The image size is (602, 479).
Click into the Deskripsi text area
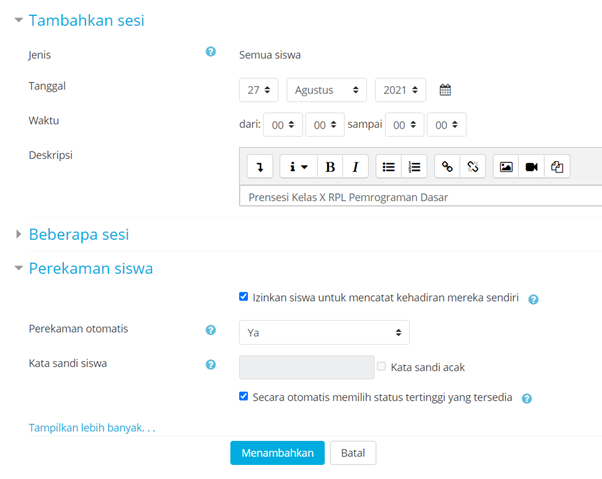(420, 197)
